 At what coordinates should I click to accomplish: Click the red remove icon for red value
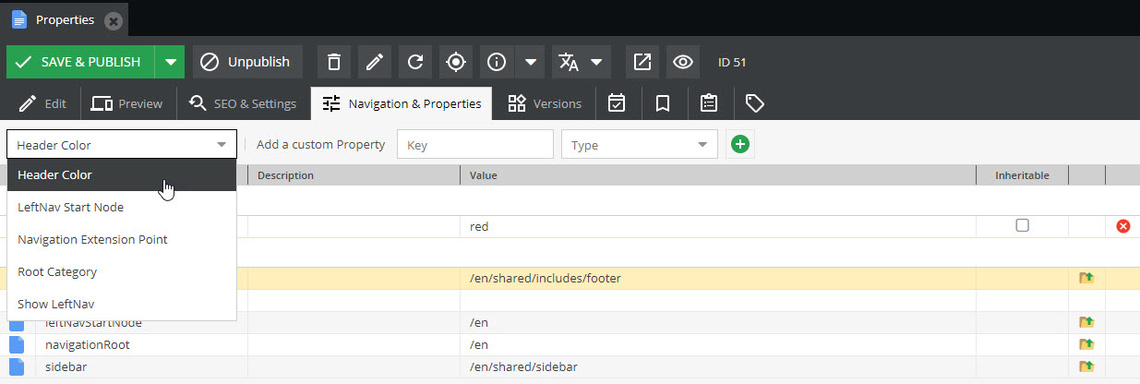(x=1123, y=226)
